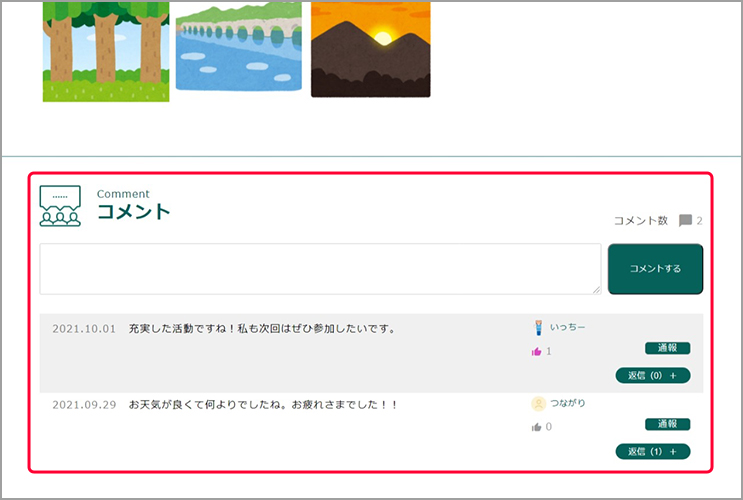Open the いっちー username link
The width and height of the screenshot is (743, 500).
pos(568,327)
